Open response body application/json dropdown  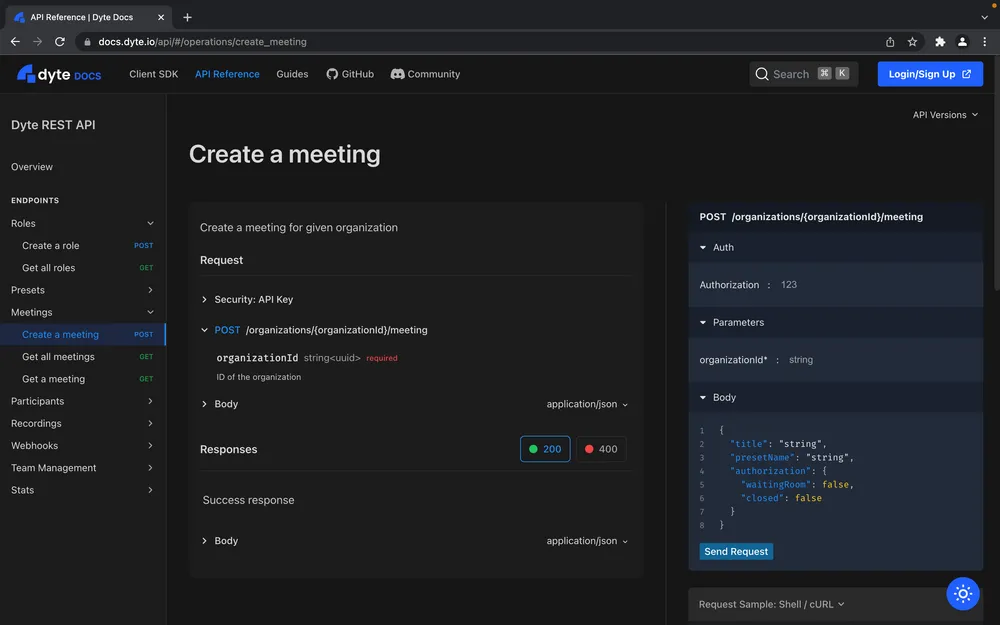(x=587, y=541)
